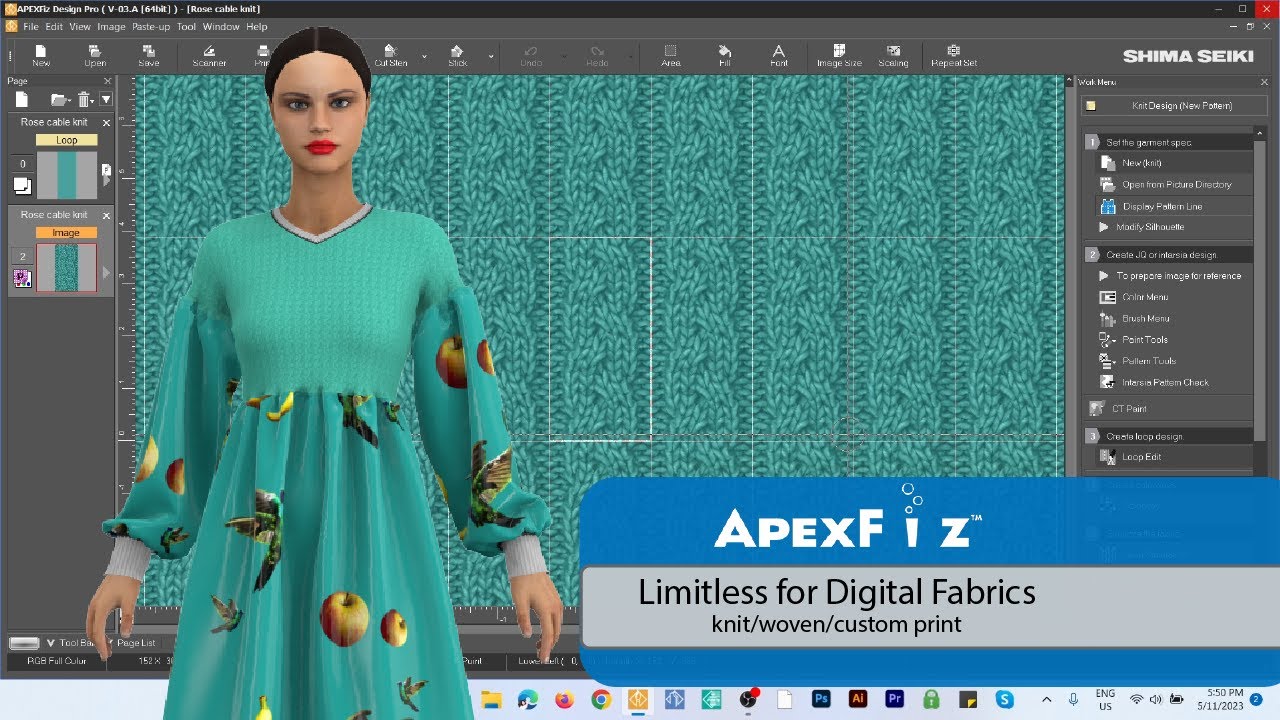Click the orange Image label button

click(x=66, y=232)
